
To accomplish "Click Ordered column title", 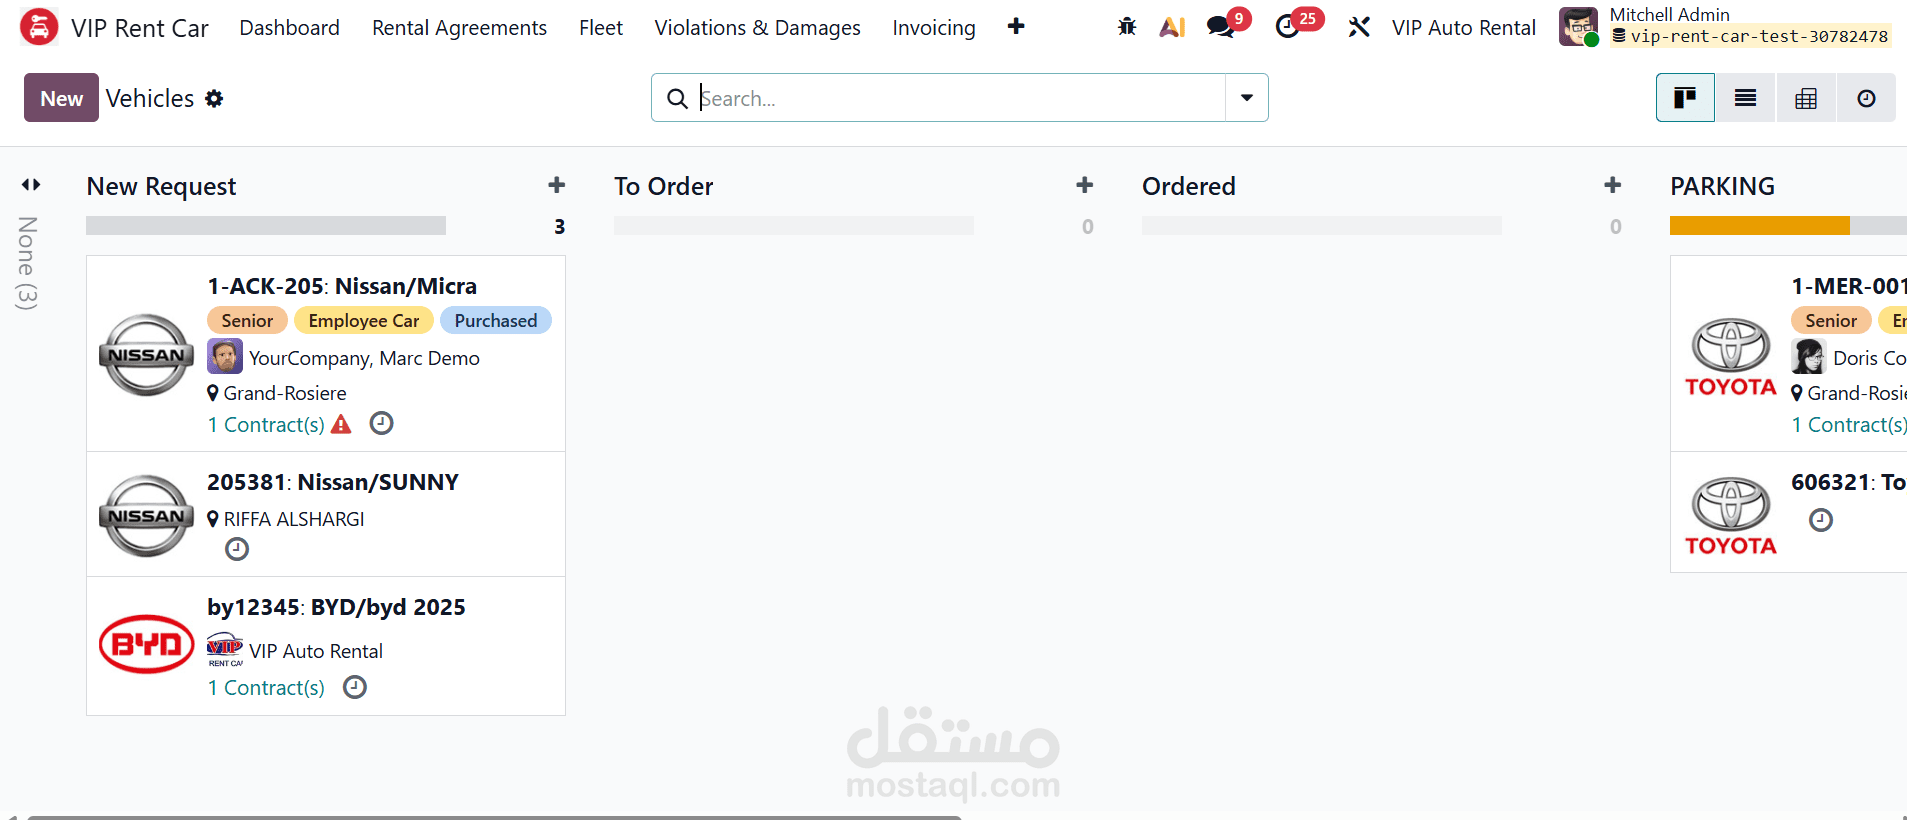I will tap(1189, 186).
